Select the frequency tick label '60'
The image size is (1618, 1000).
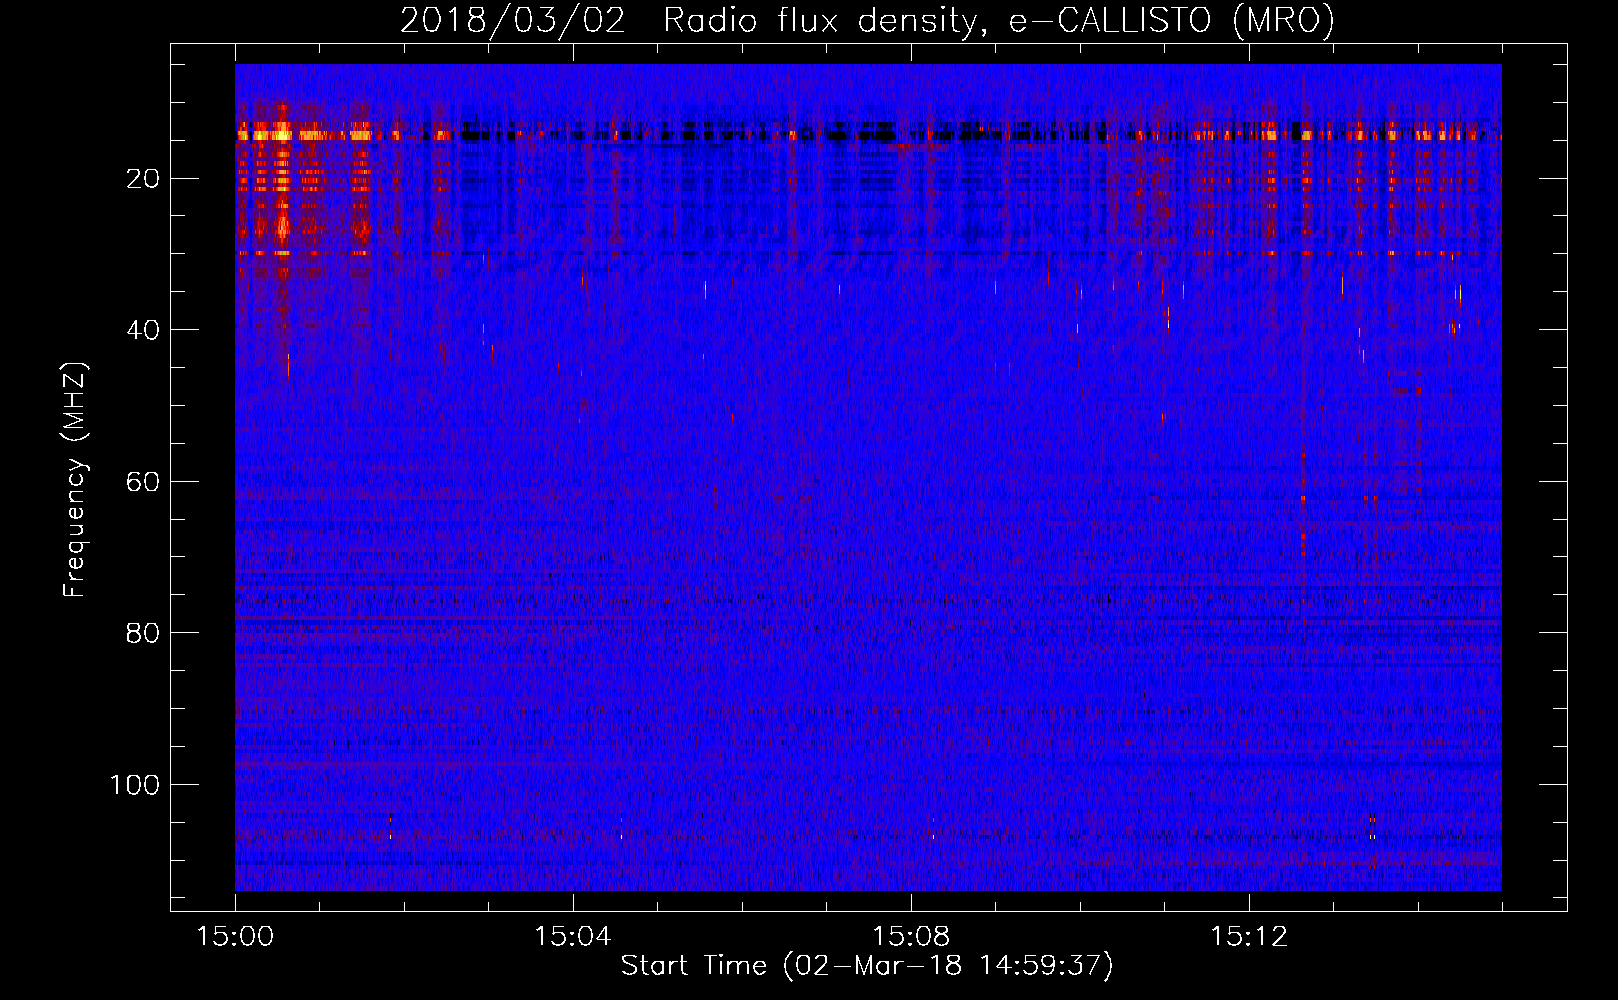(143, 482)
